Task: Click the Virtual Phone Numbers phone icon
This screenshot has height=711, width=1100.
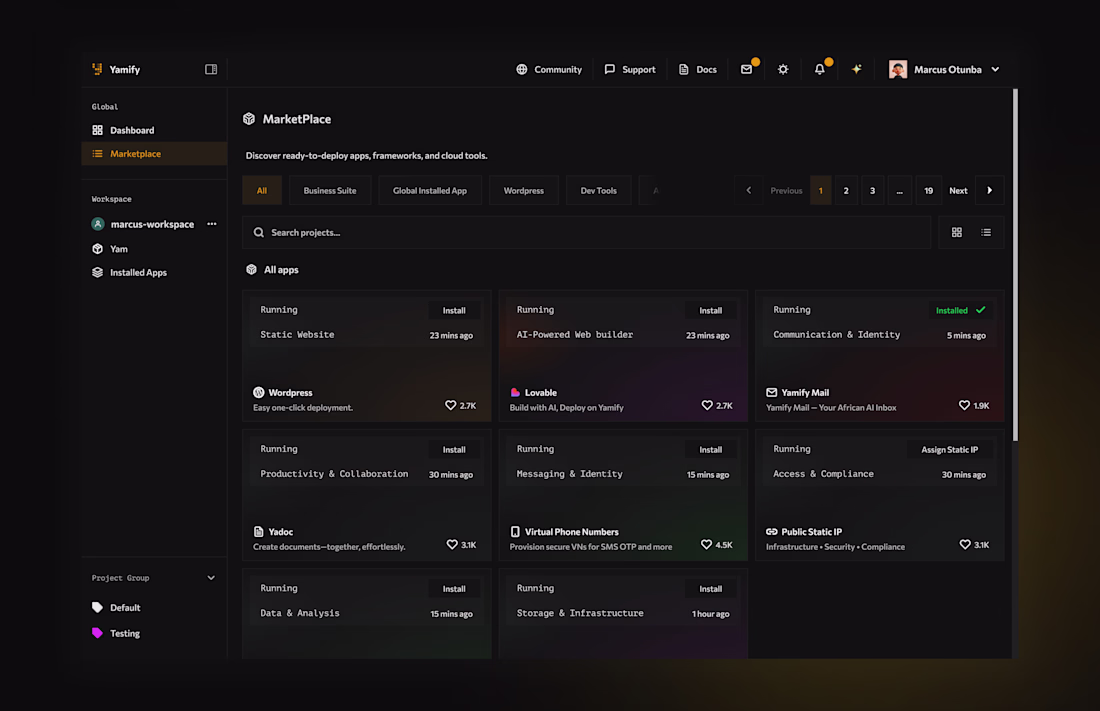Action: [515, 531]
